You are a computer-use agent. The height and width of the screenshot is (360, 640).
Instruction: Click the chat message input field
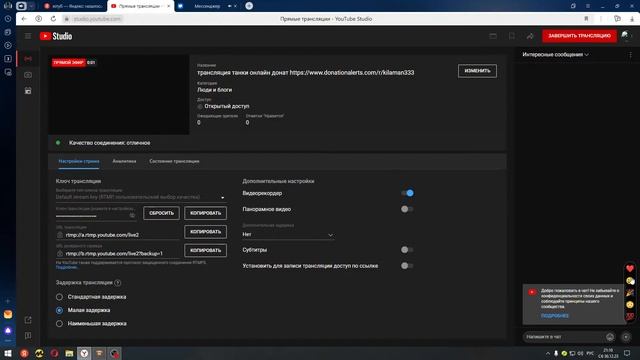coord(563,337)
